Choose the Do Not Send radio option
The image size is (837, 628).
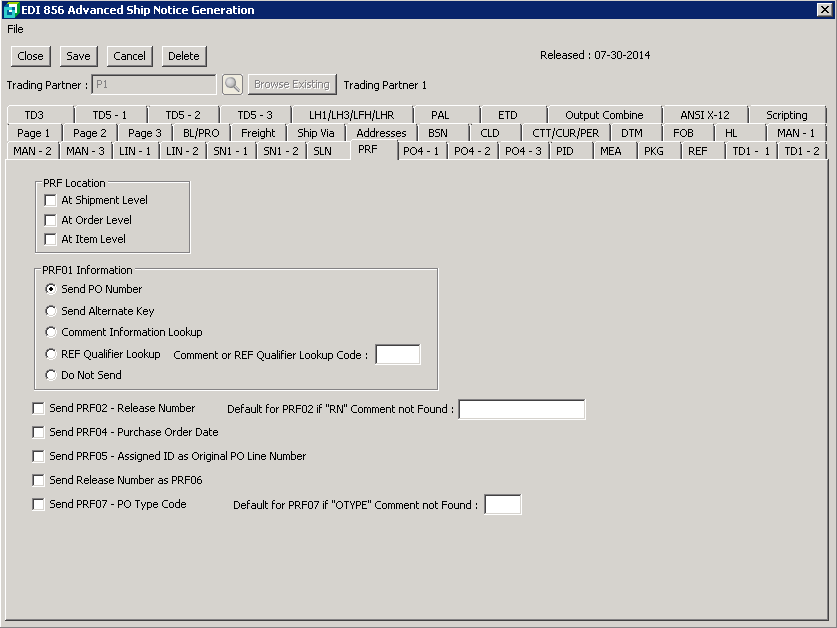click(x=51, y=375)
